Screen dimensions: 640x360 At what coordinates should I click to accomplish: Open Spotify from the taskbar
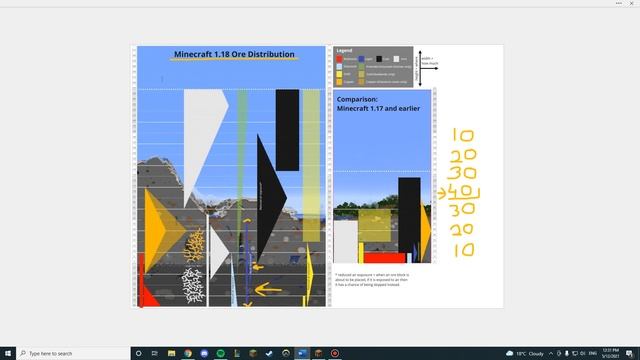(x=220, y=353)
